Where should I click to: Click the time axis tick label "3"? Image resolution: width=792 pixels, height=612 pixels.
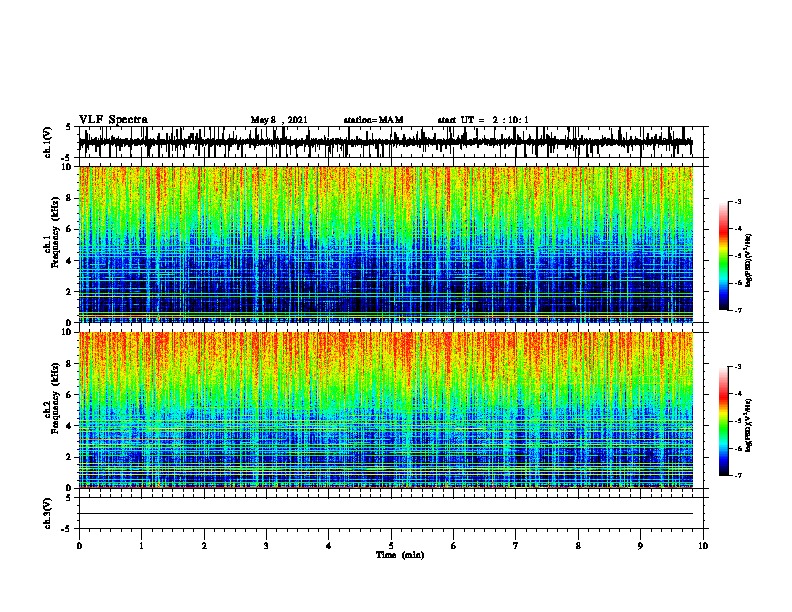pos(266,546)
